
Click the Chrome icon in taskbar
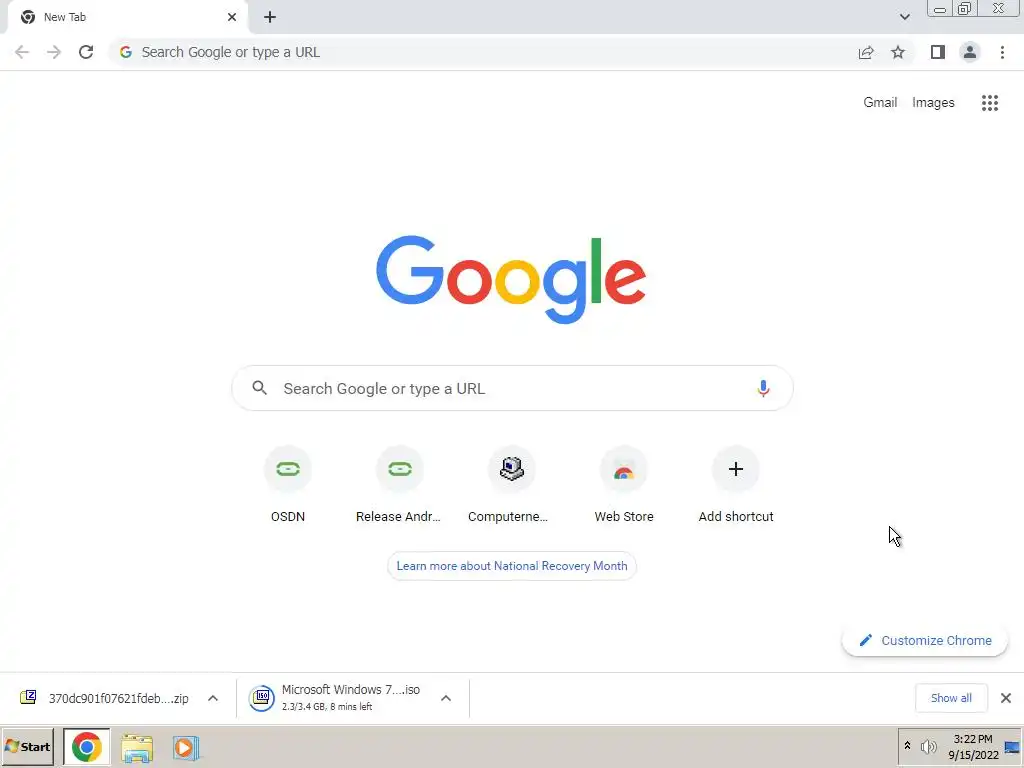pyautogui.click(x=87, y=747)
